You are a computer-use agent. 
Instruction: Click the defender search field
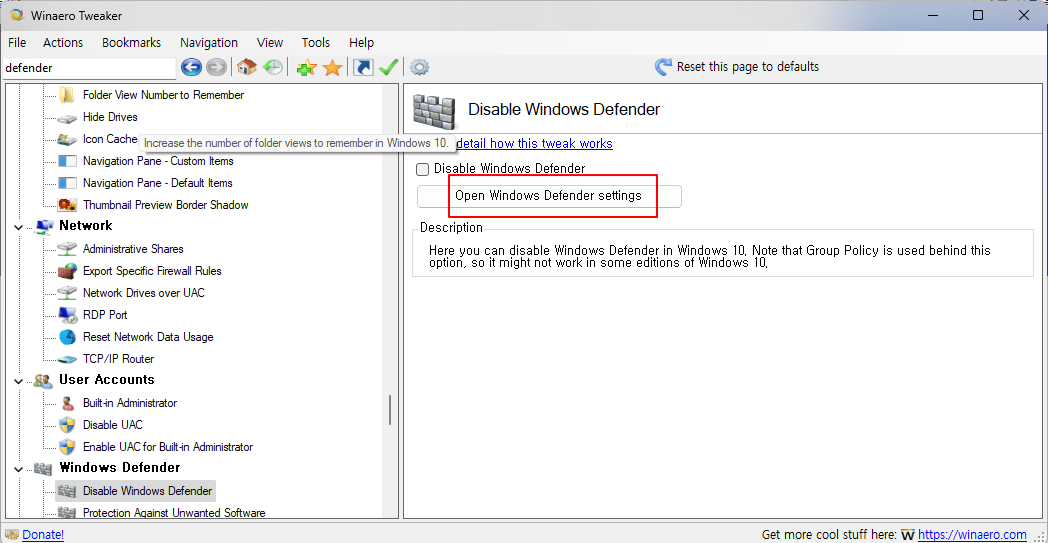(89, 68)
